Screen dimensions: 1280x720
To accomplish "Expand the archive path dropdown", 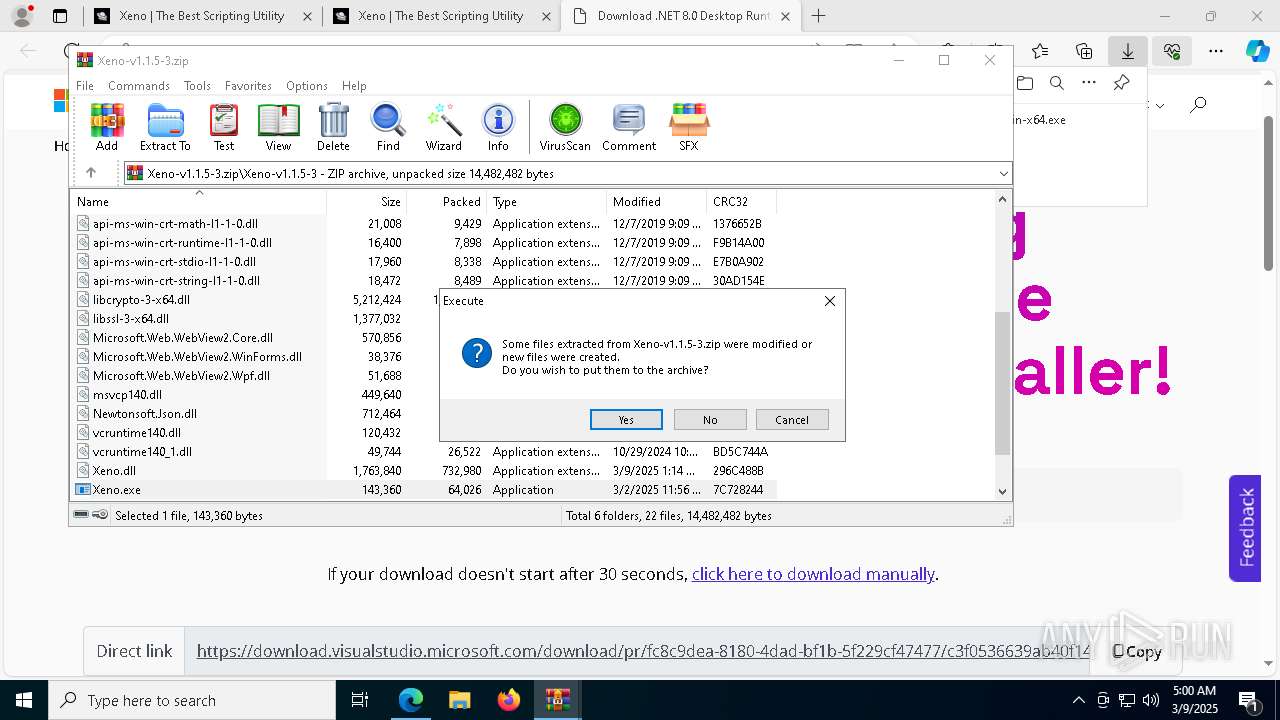I will tap(1003, 174).
